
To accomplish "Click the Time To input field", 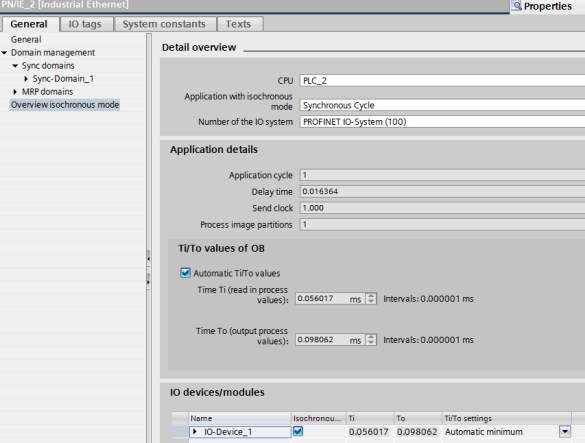I will click(330, 340).
